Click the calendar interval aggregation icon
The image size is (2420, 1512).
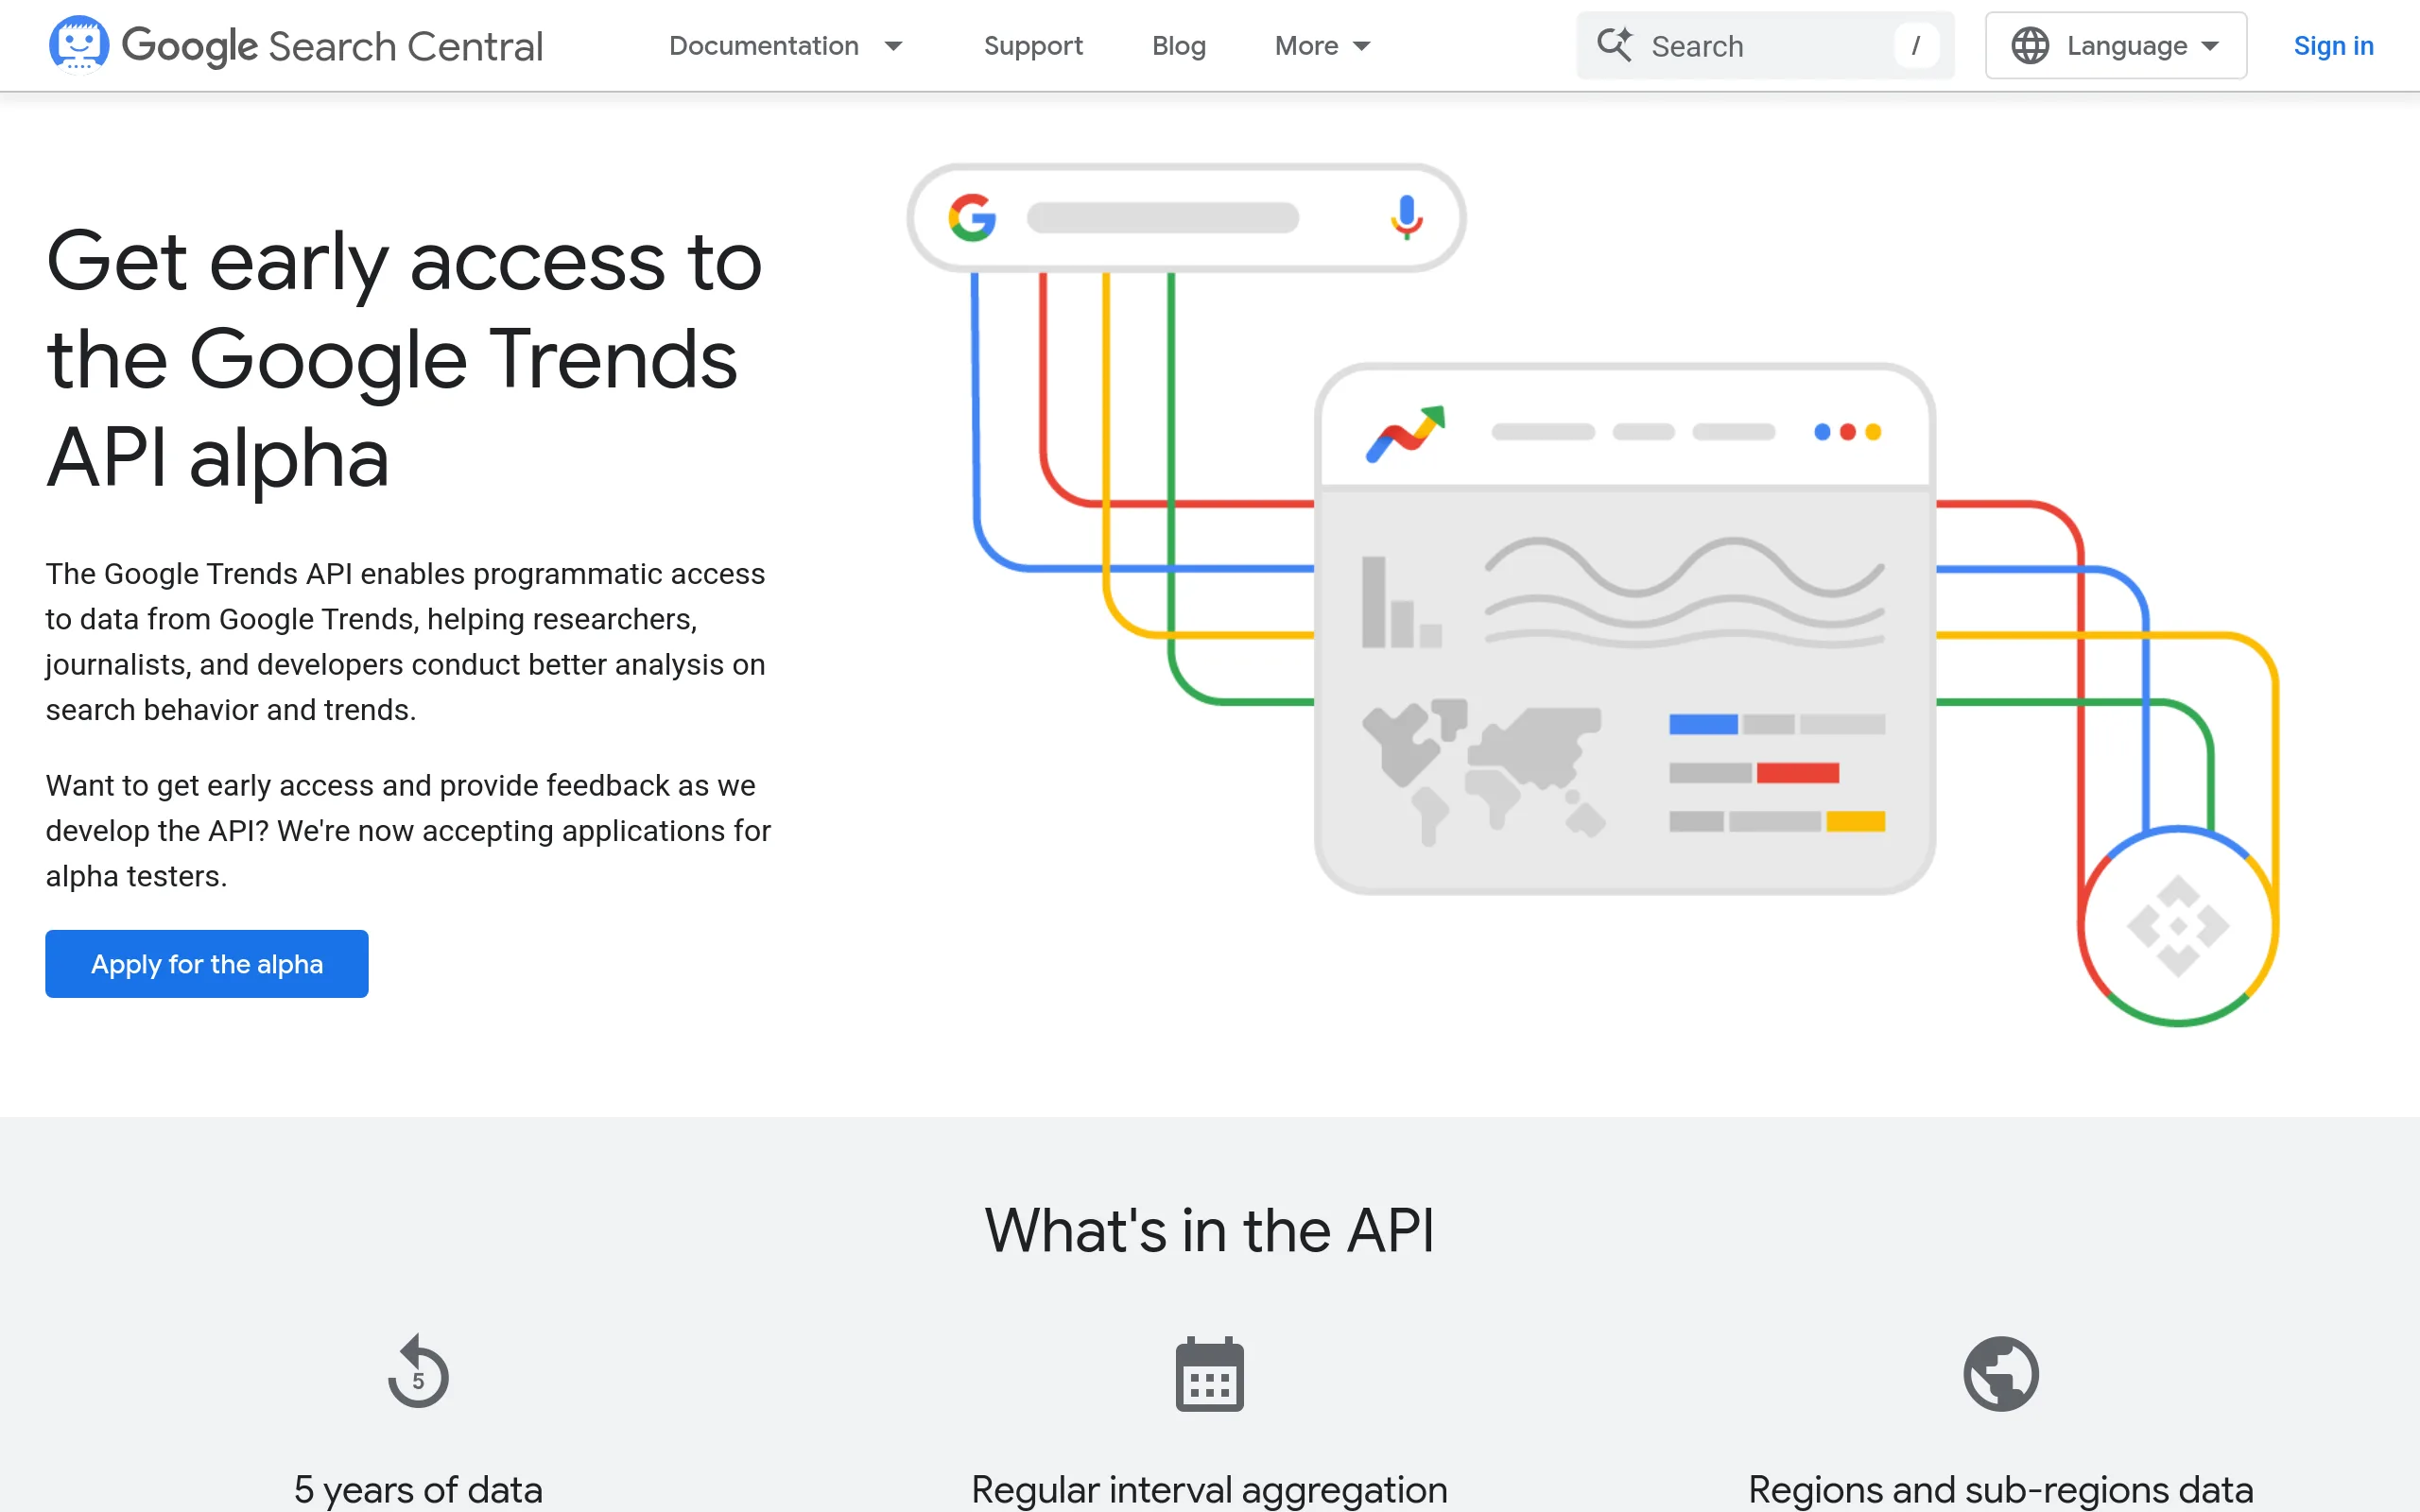(x=1209, y=1373)
